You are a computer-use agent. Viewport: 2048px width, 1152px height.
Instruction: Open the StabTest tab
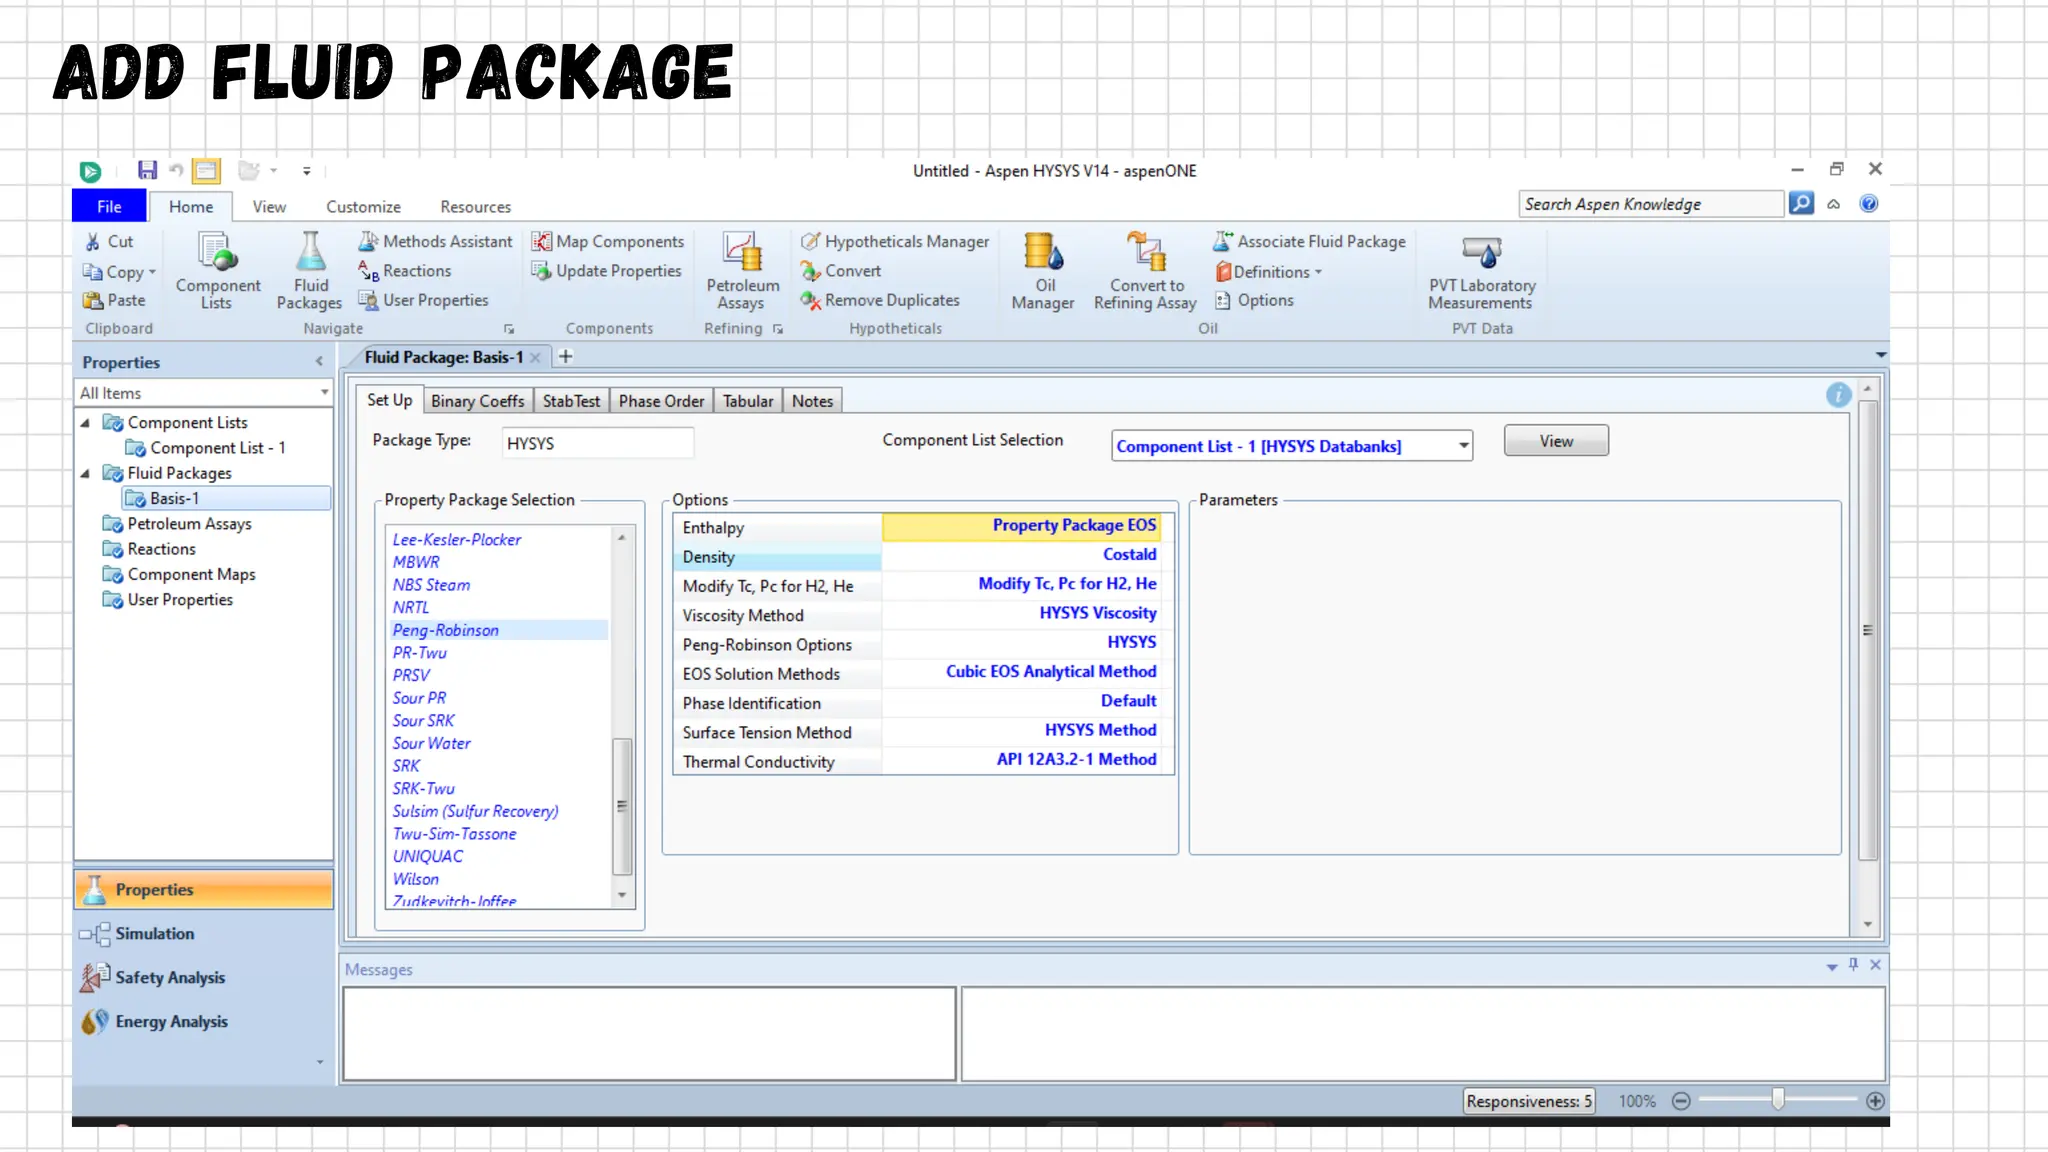[571, 401]
